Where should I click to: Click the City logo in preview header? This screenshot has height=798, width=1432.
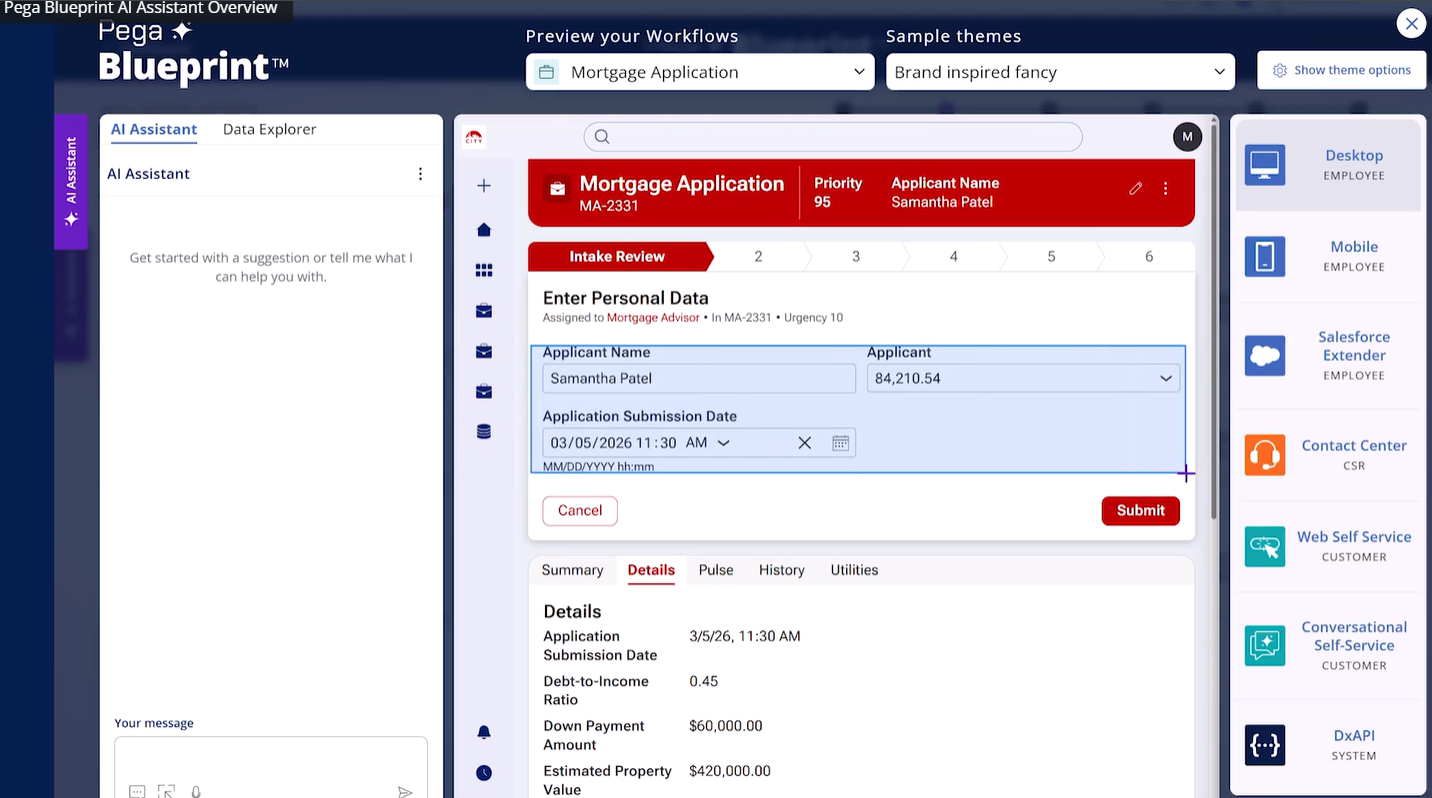tap(474, 138)
